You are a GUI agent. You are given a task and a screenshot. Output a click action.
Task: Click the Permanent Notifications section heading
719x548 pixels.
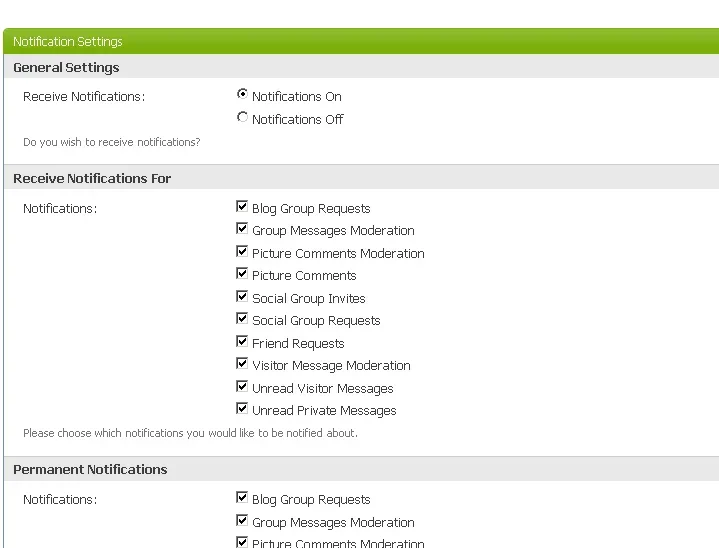(x=90, y=470)
